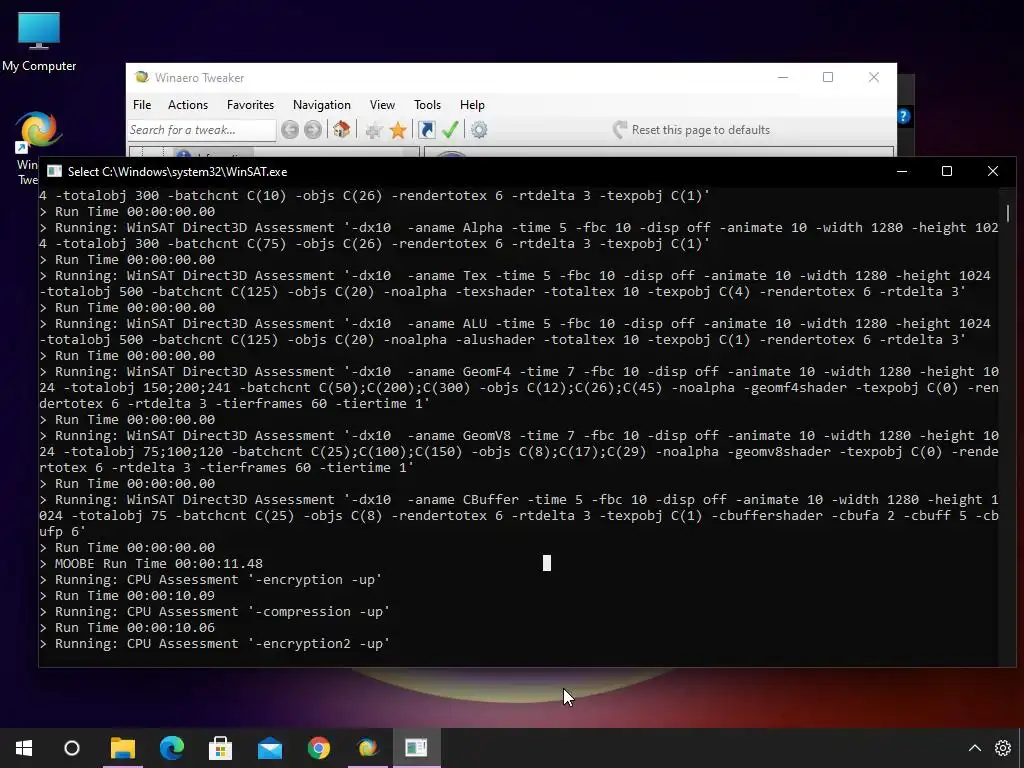This screenshot has width=1024, height=768.
Task: Click the WinSAT console window title icon
Action: pyautogui.click(x=54, y=172)
